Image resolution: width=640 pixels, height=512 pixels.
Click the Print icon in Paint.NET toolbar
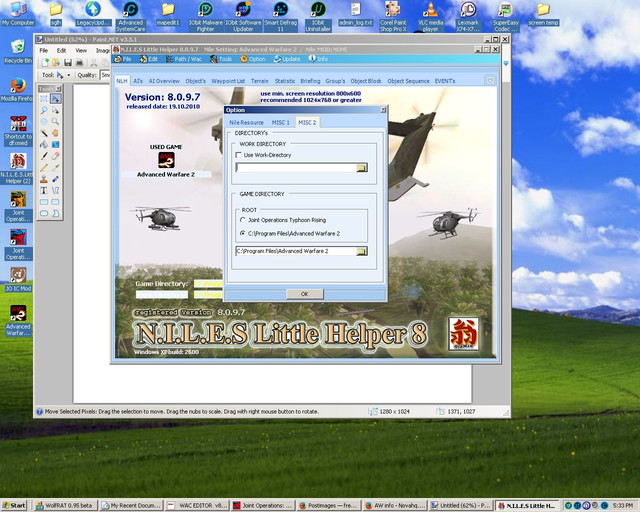tap(80, 62)
